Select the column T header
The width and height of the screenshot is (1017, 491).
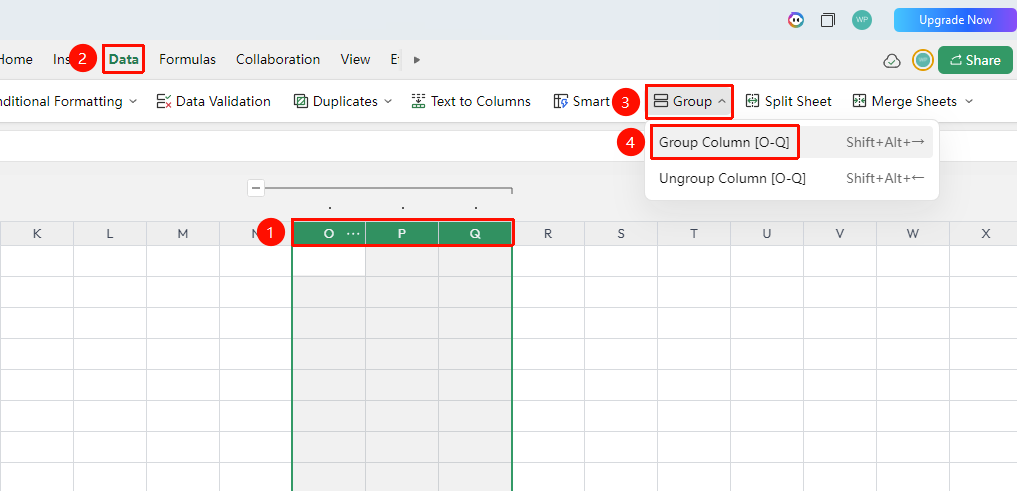pyautogui.click(x=694, y=234)
